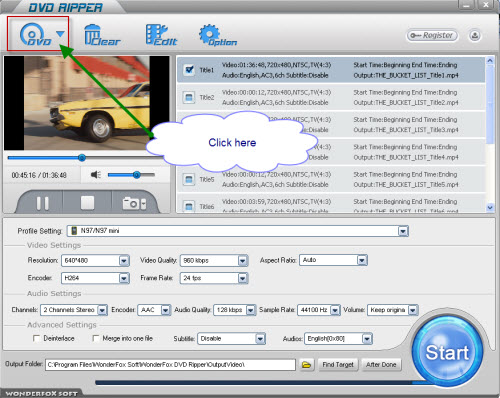Minimize the DVD Ripper window
Screen dimensions: 500x398
pos(467,4)
